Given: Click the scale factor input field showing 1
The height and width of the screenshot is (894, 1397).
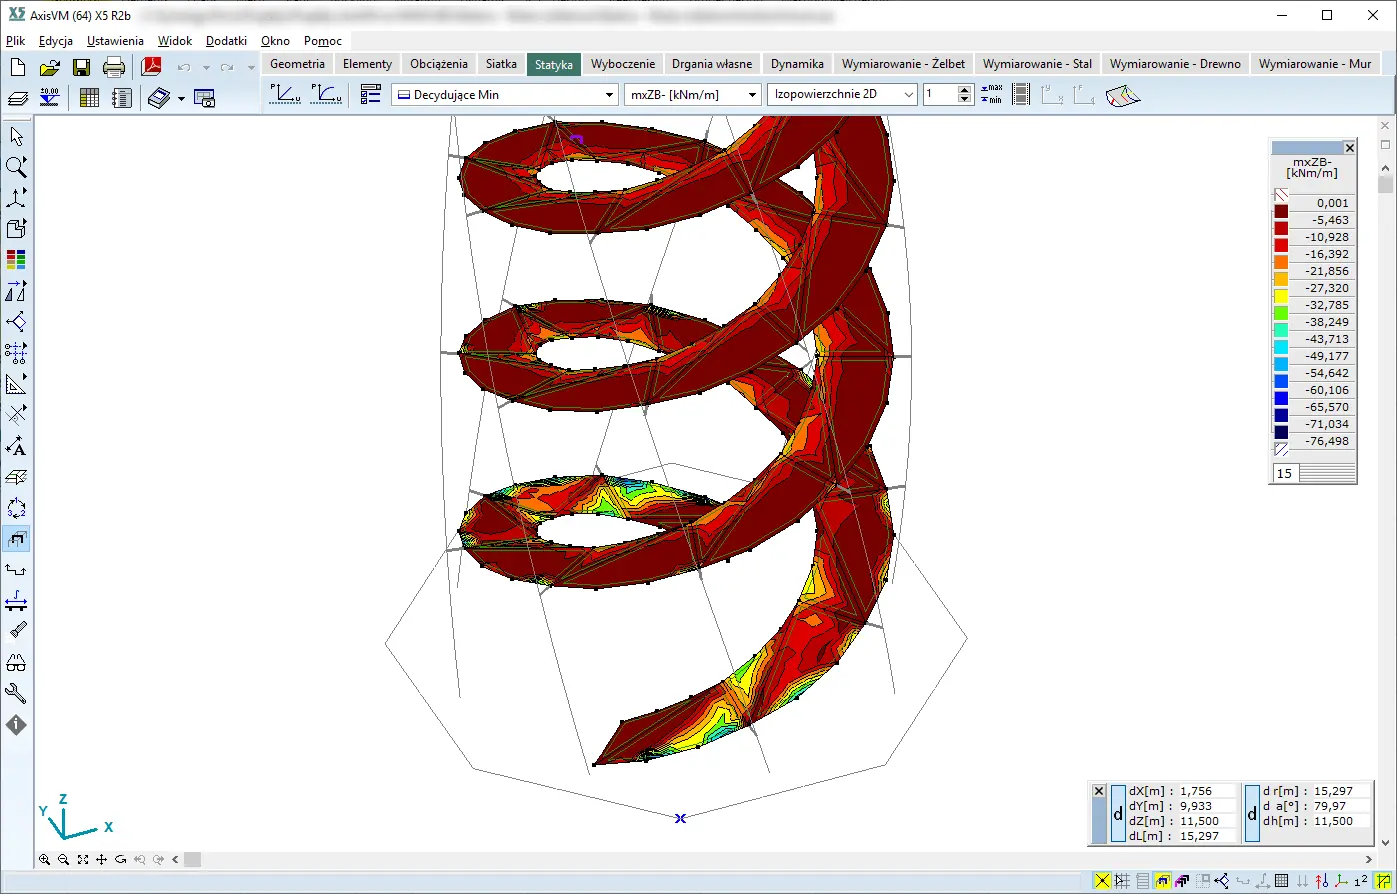Looking at the screenshot, I should click(x=939, y=95).
